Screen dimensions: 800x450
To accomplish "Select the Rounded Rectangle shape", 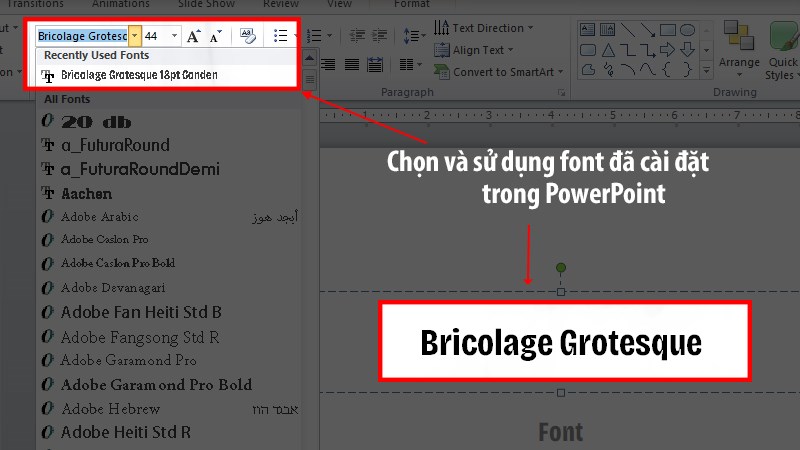I will [588, 50].
